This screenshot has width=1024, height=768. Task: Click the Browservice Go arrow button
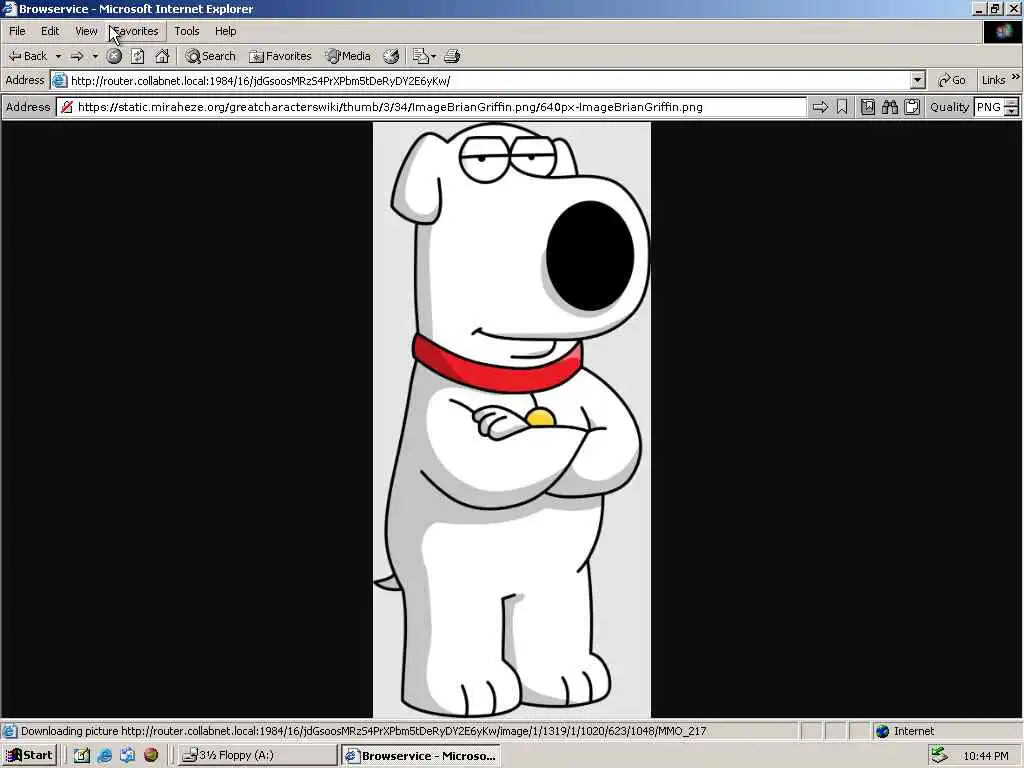point(820,107)
